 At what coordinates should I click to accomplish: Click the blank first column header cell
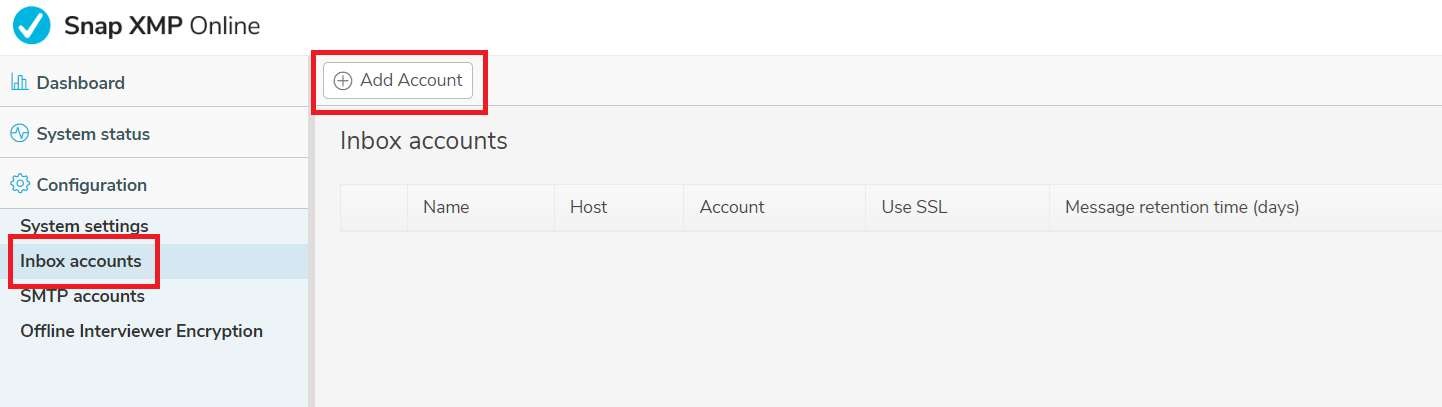[374, 208]
